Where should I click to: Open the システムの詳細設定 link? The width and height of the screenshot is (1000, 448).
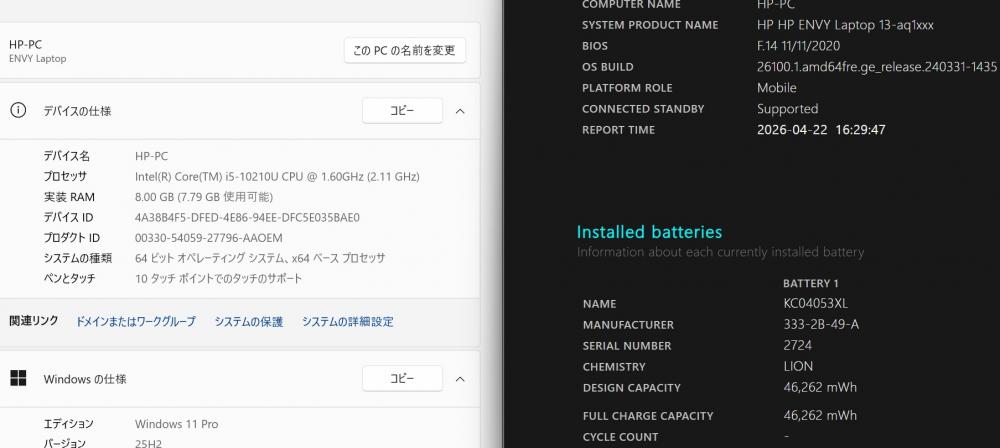pos(348,322)
